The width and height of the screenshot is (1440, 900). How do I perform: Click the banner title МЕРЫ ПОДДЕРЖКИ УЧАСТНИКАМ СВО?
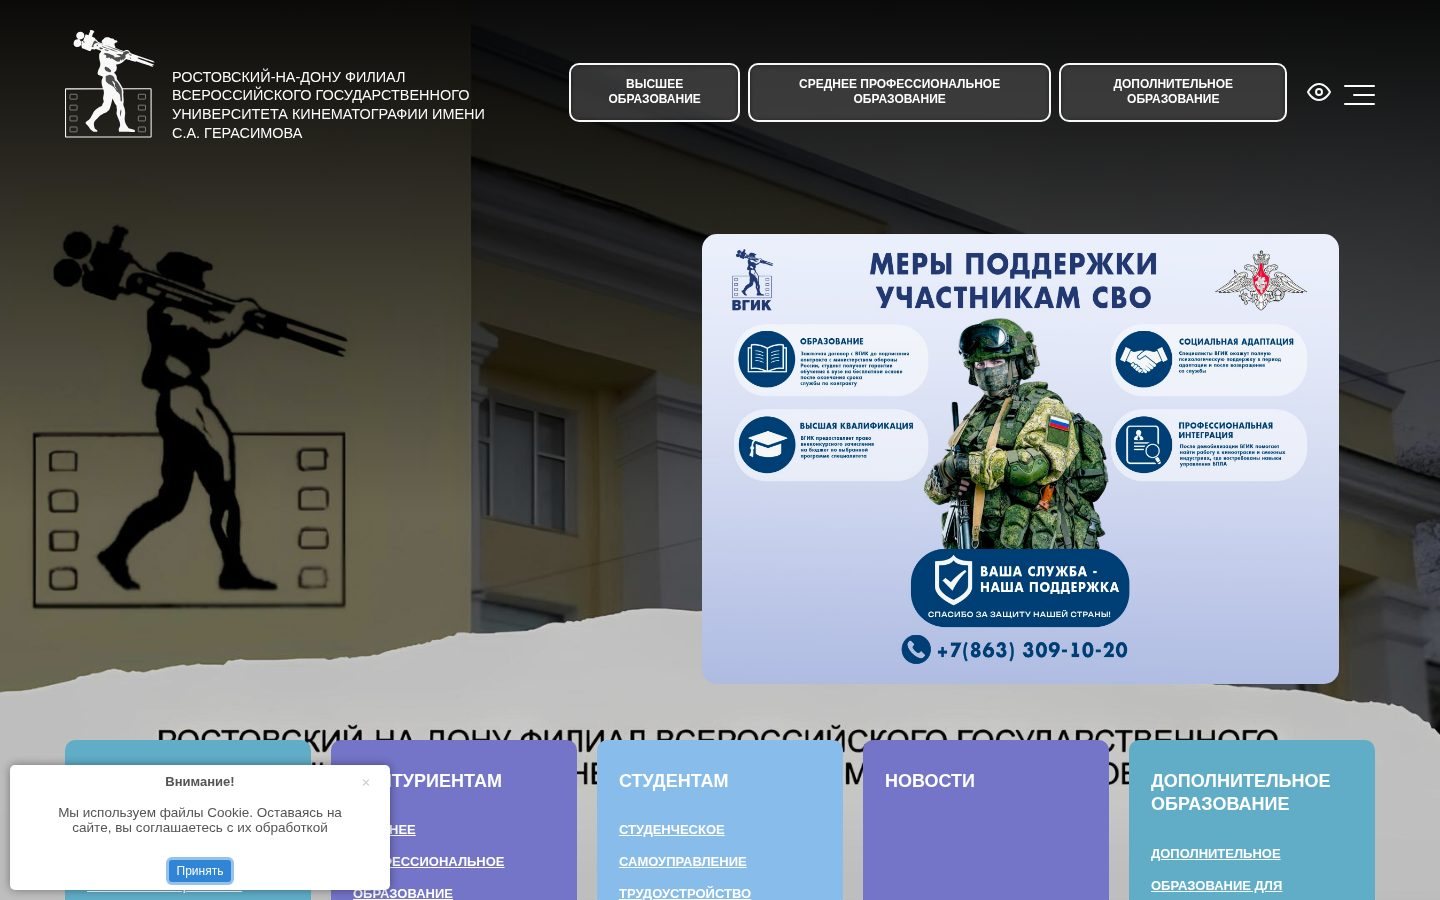pos(1014,281)
